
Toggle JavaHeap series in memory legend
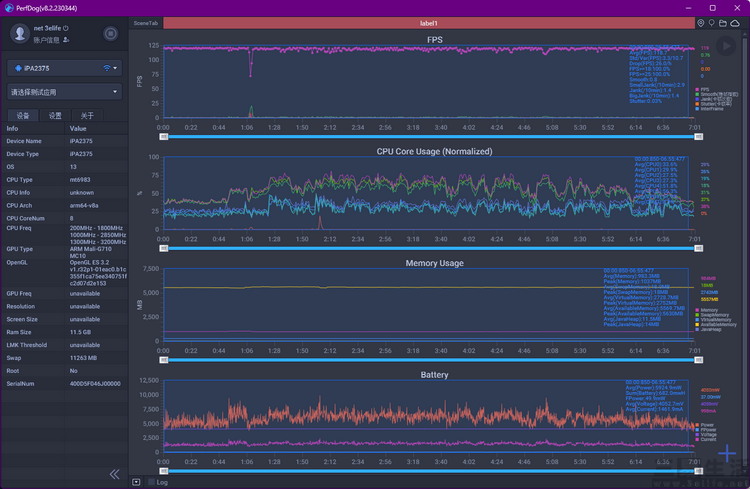(708, 329)
